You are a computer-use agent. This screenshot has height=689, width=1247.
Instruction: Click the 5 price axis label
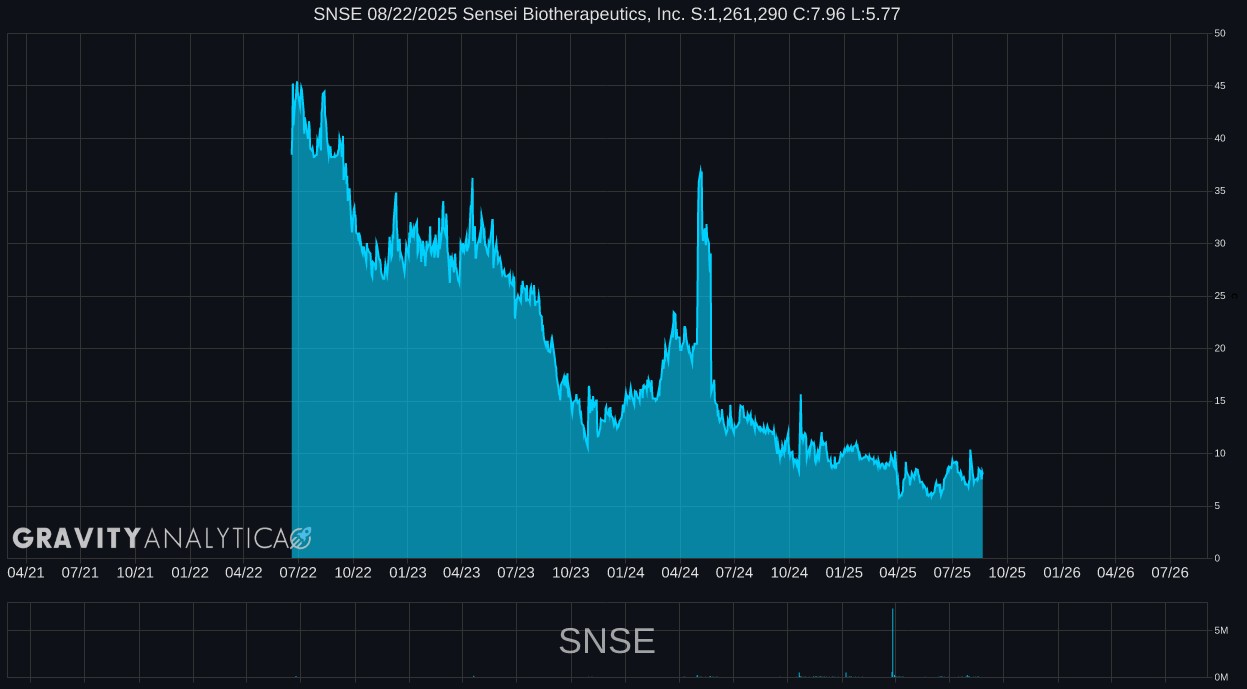1217,506
